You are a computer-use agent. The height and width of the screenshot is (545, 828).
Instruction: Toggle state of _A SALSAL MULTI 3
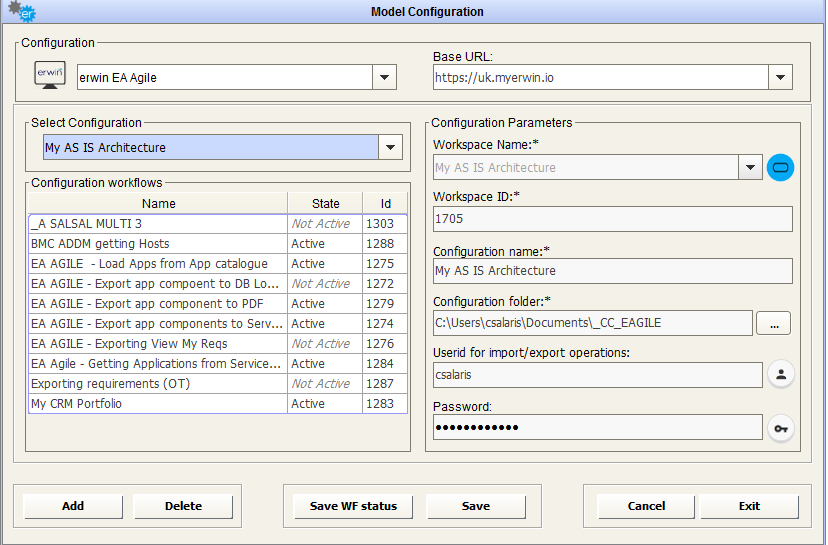321,224
